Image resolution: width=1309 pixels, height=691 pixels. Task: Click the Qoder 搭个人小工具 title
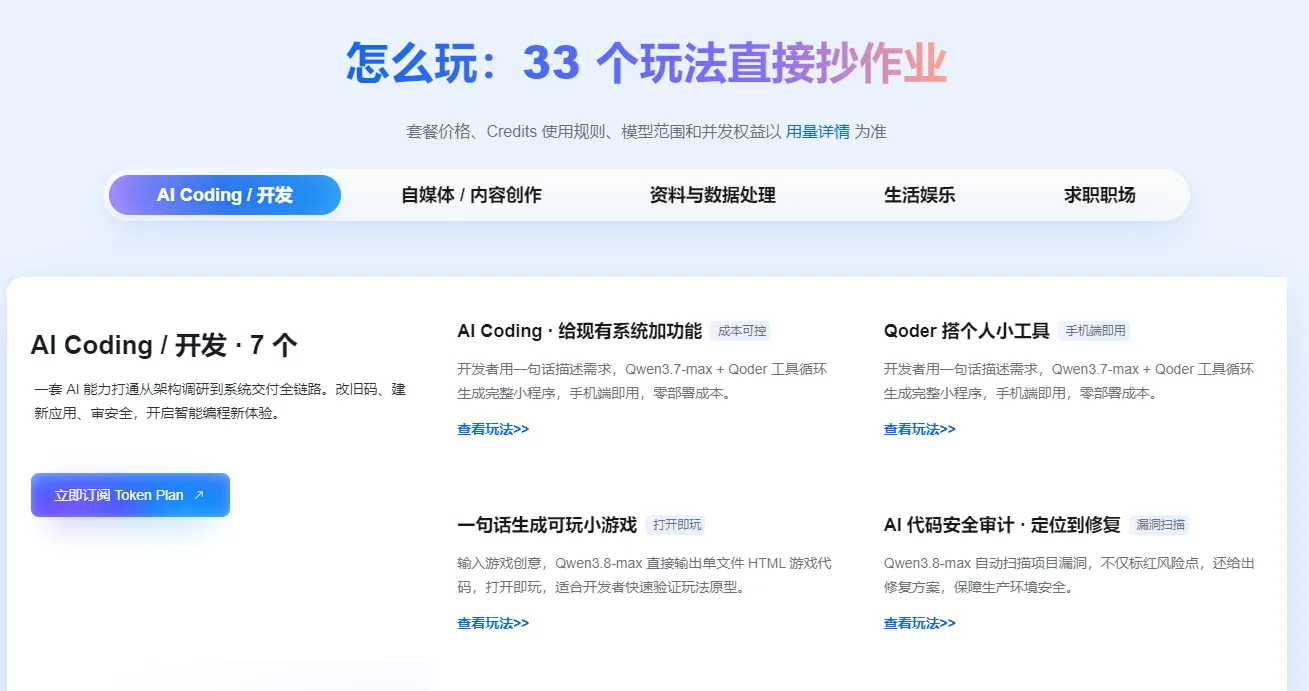point(966,331)
